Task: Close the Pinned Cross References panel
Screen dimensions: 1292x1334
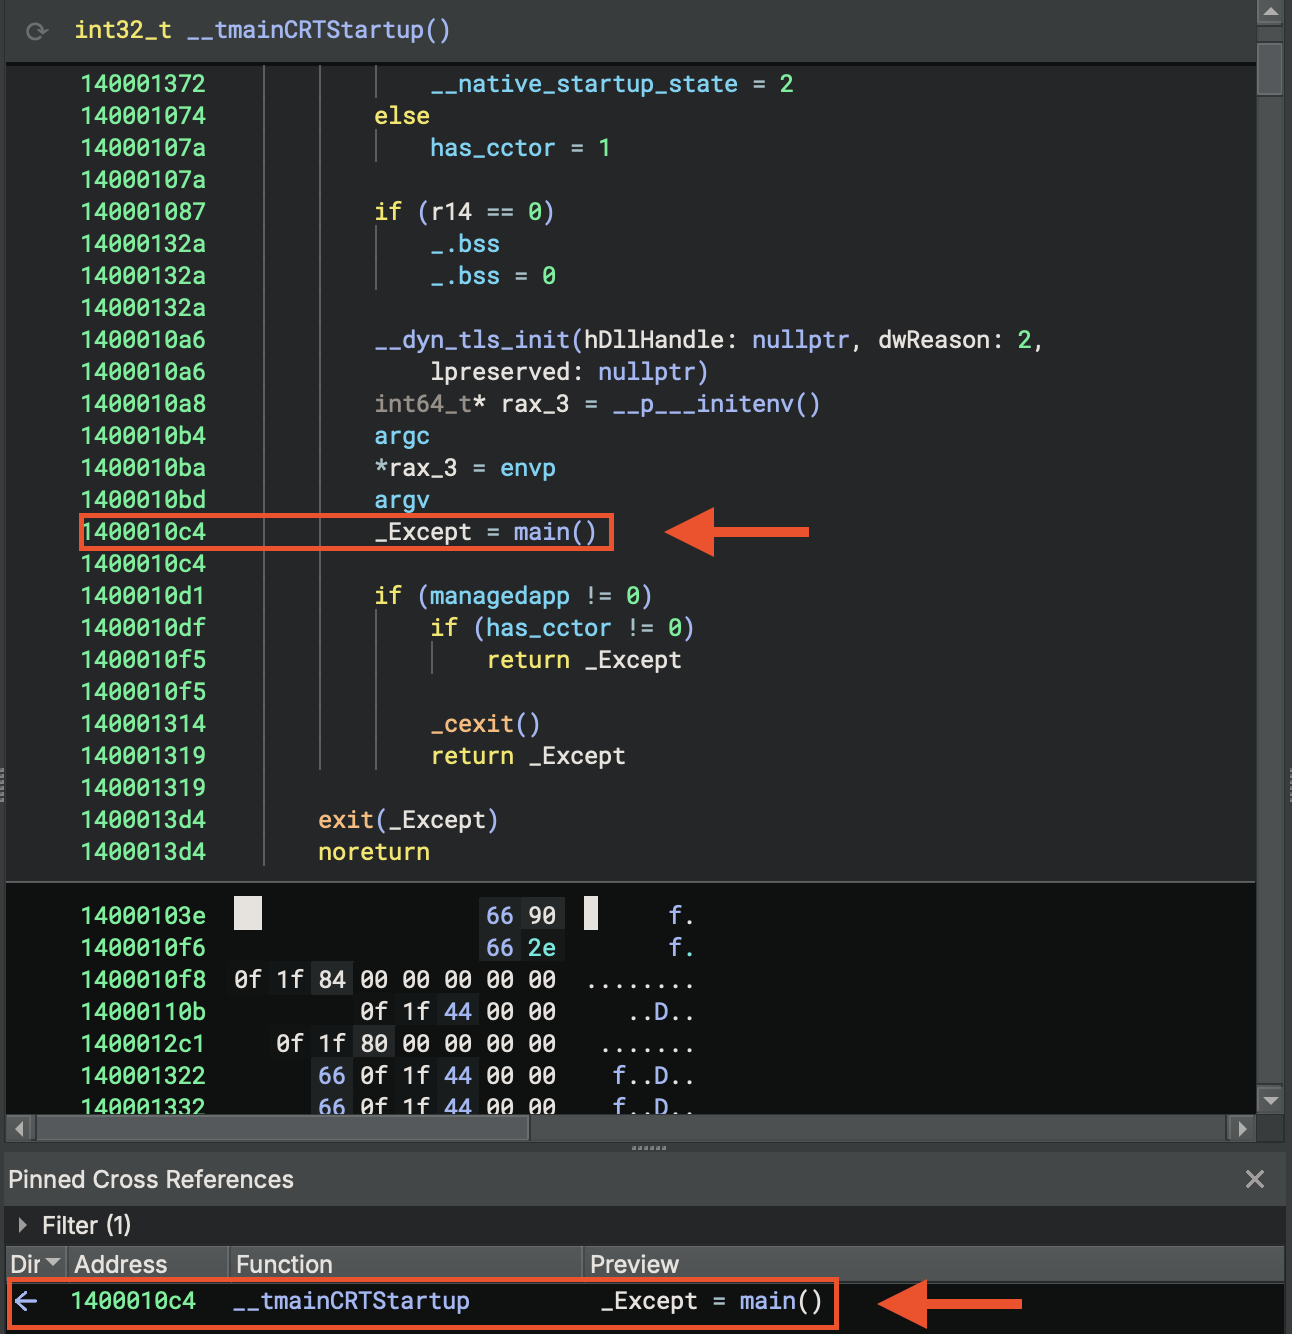Action: click(x=1255, y=1179)
